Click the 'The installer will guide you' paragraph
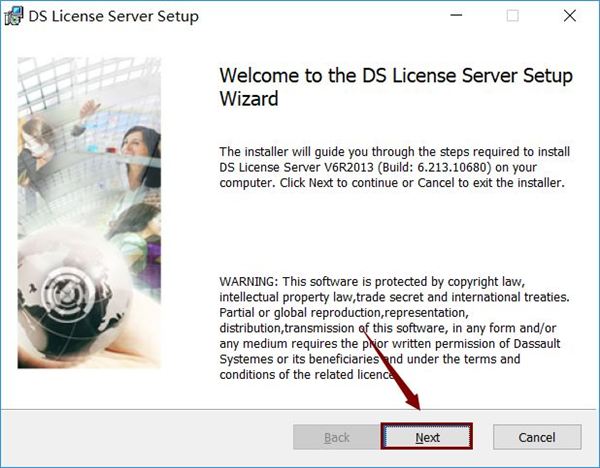This screenshot has height=468, width=600. click(x=395, y=167)
